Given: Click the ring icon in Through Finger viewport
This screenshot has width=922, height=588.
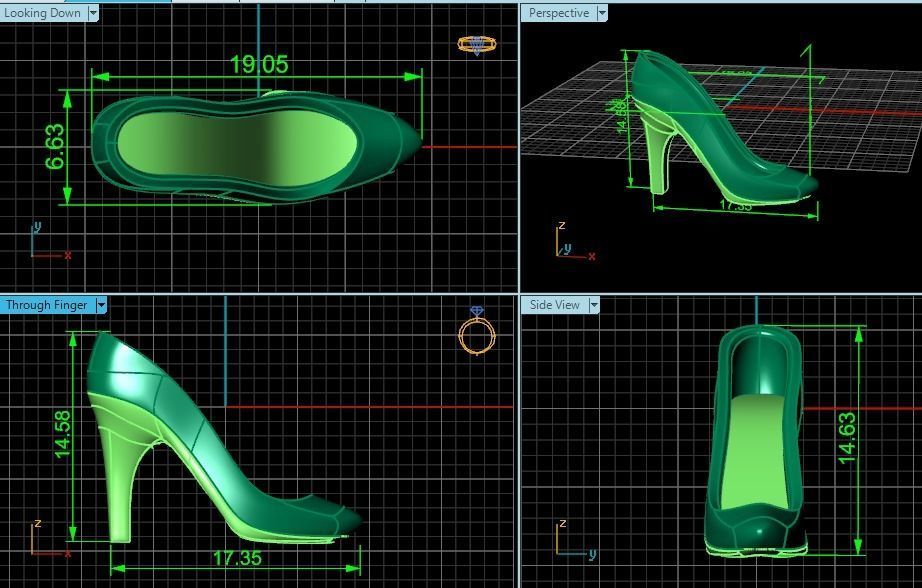Looking at the screenshot, I should pyautogui.click(x=477, y=332).
